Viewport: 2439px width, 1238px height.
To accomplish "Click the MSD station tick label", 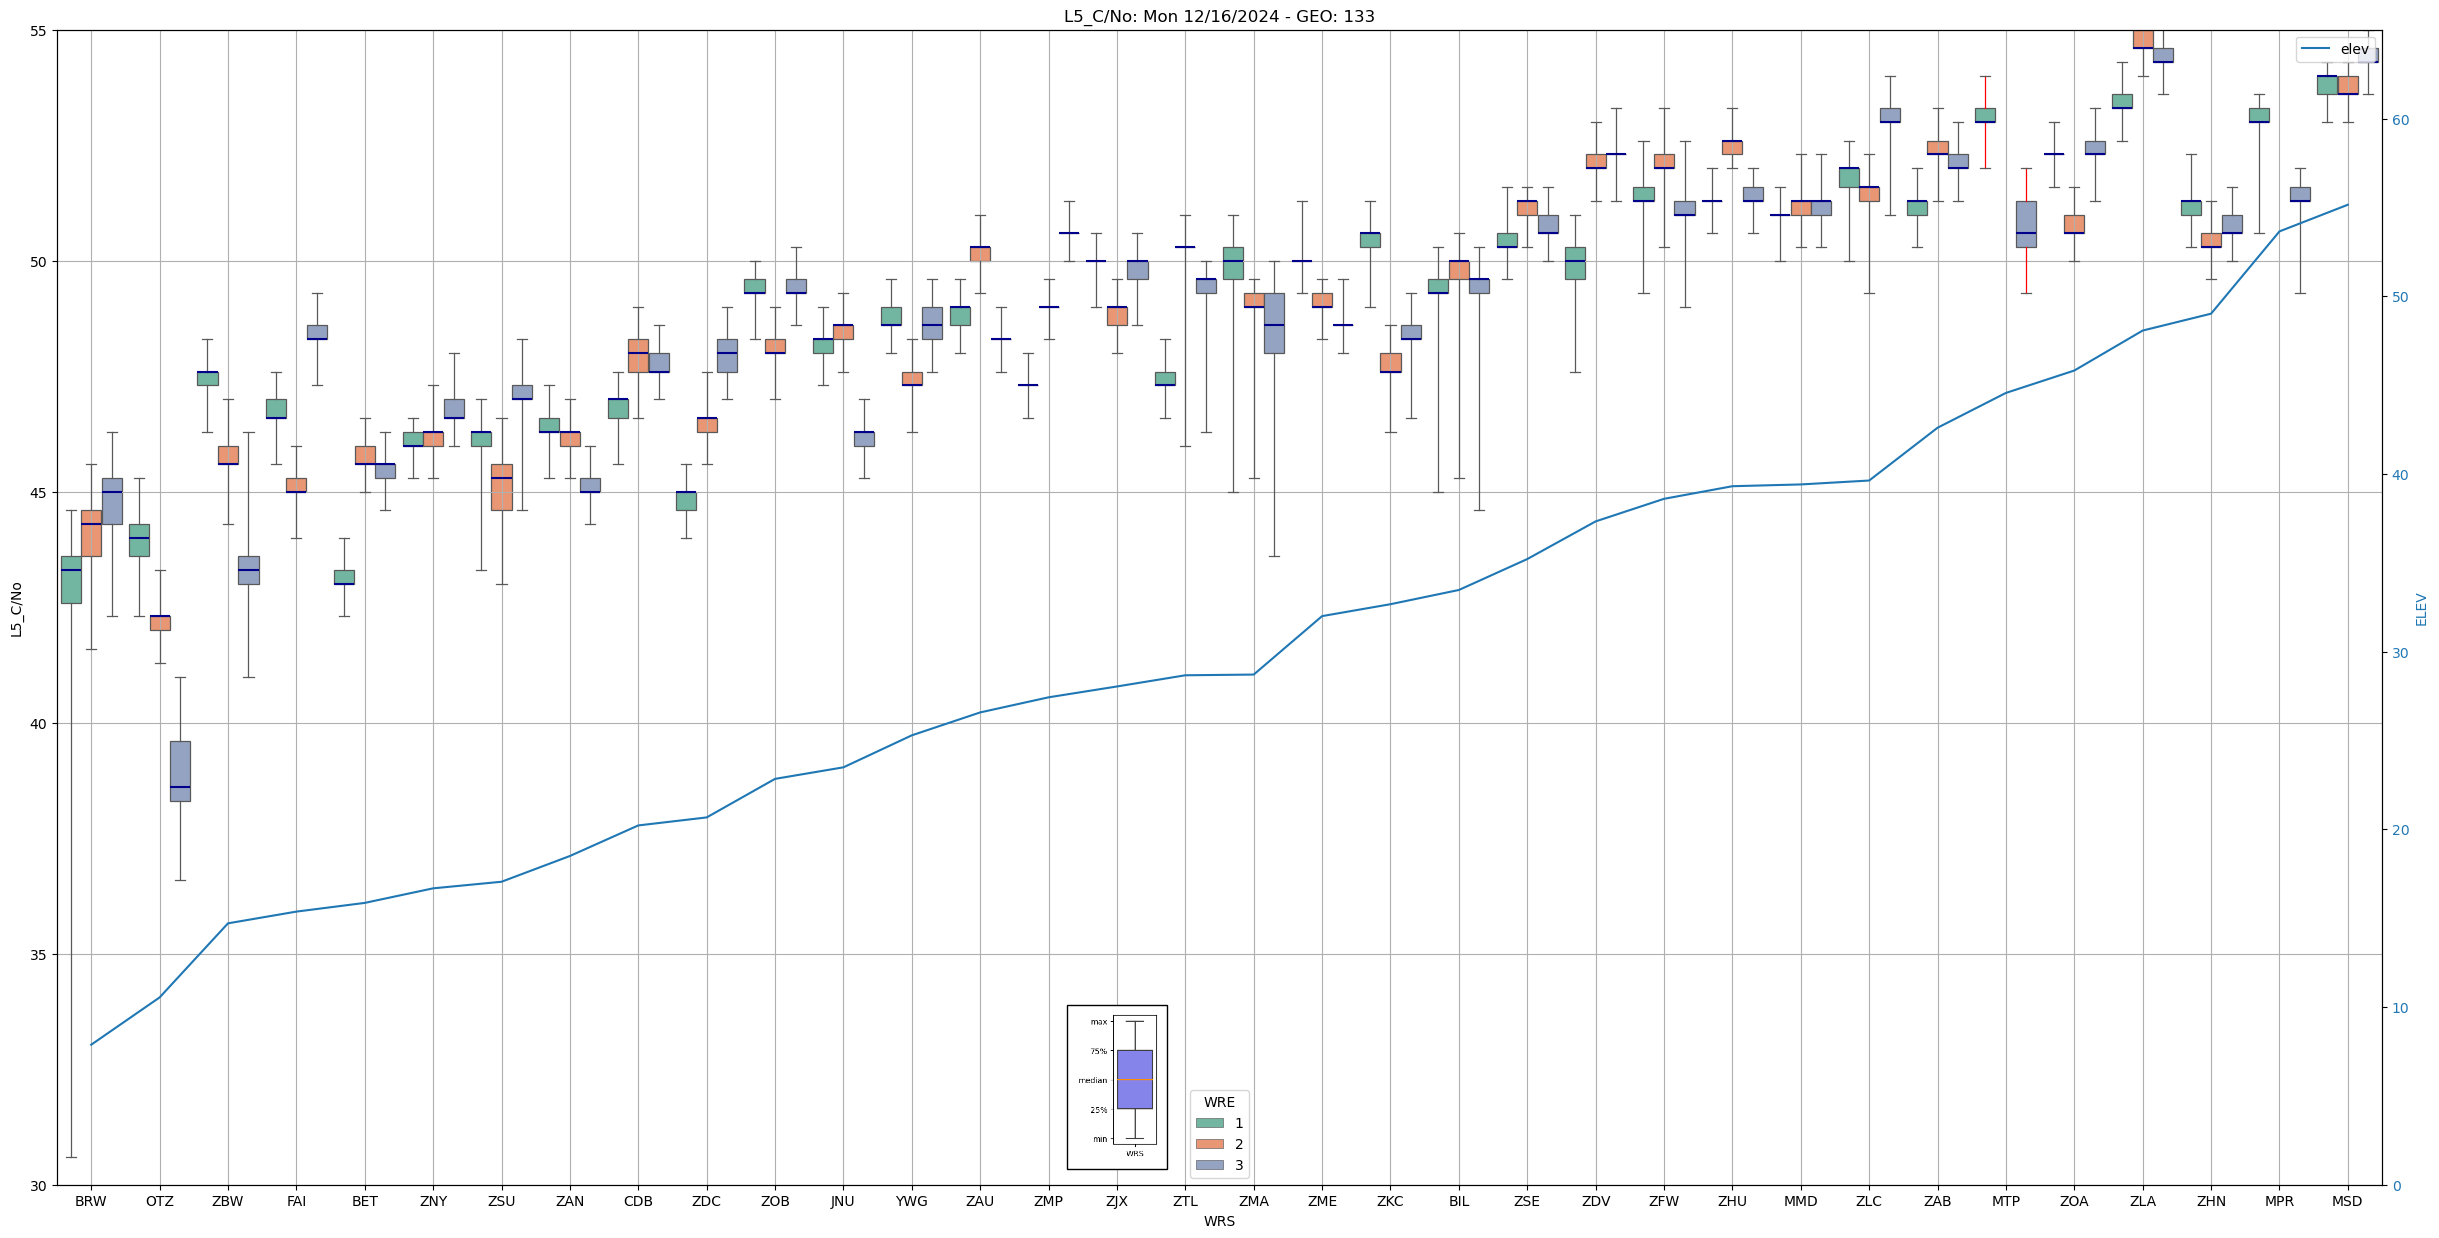I will point(2347,1201).
